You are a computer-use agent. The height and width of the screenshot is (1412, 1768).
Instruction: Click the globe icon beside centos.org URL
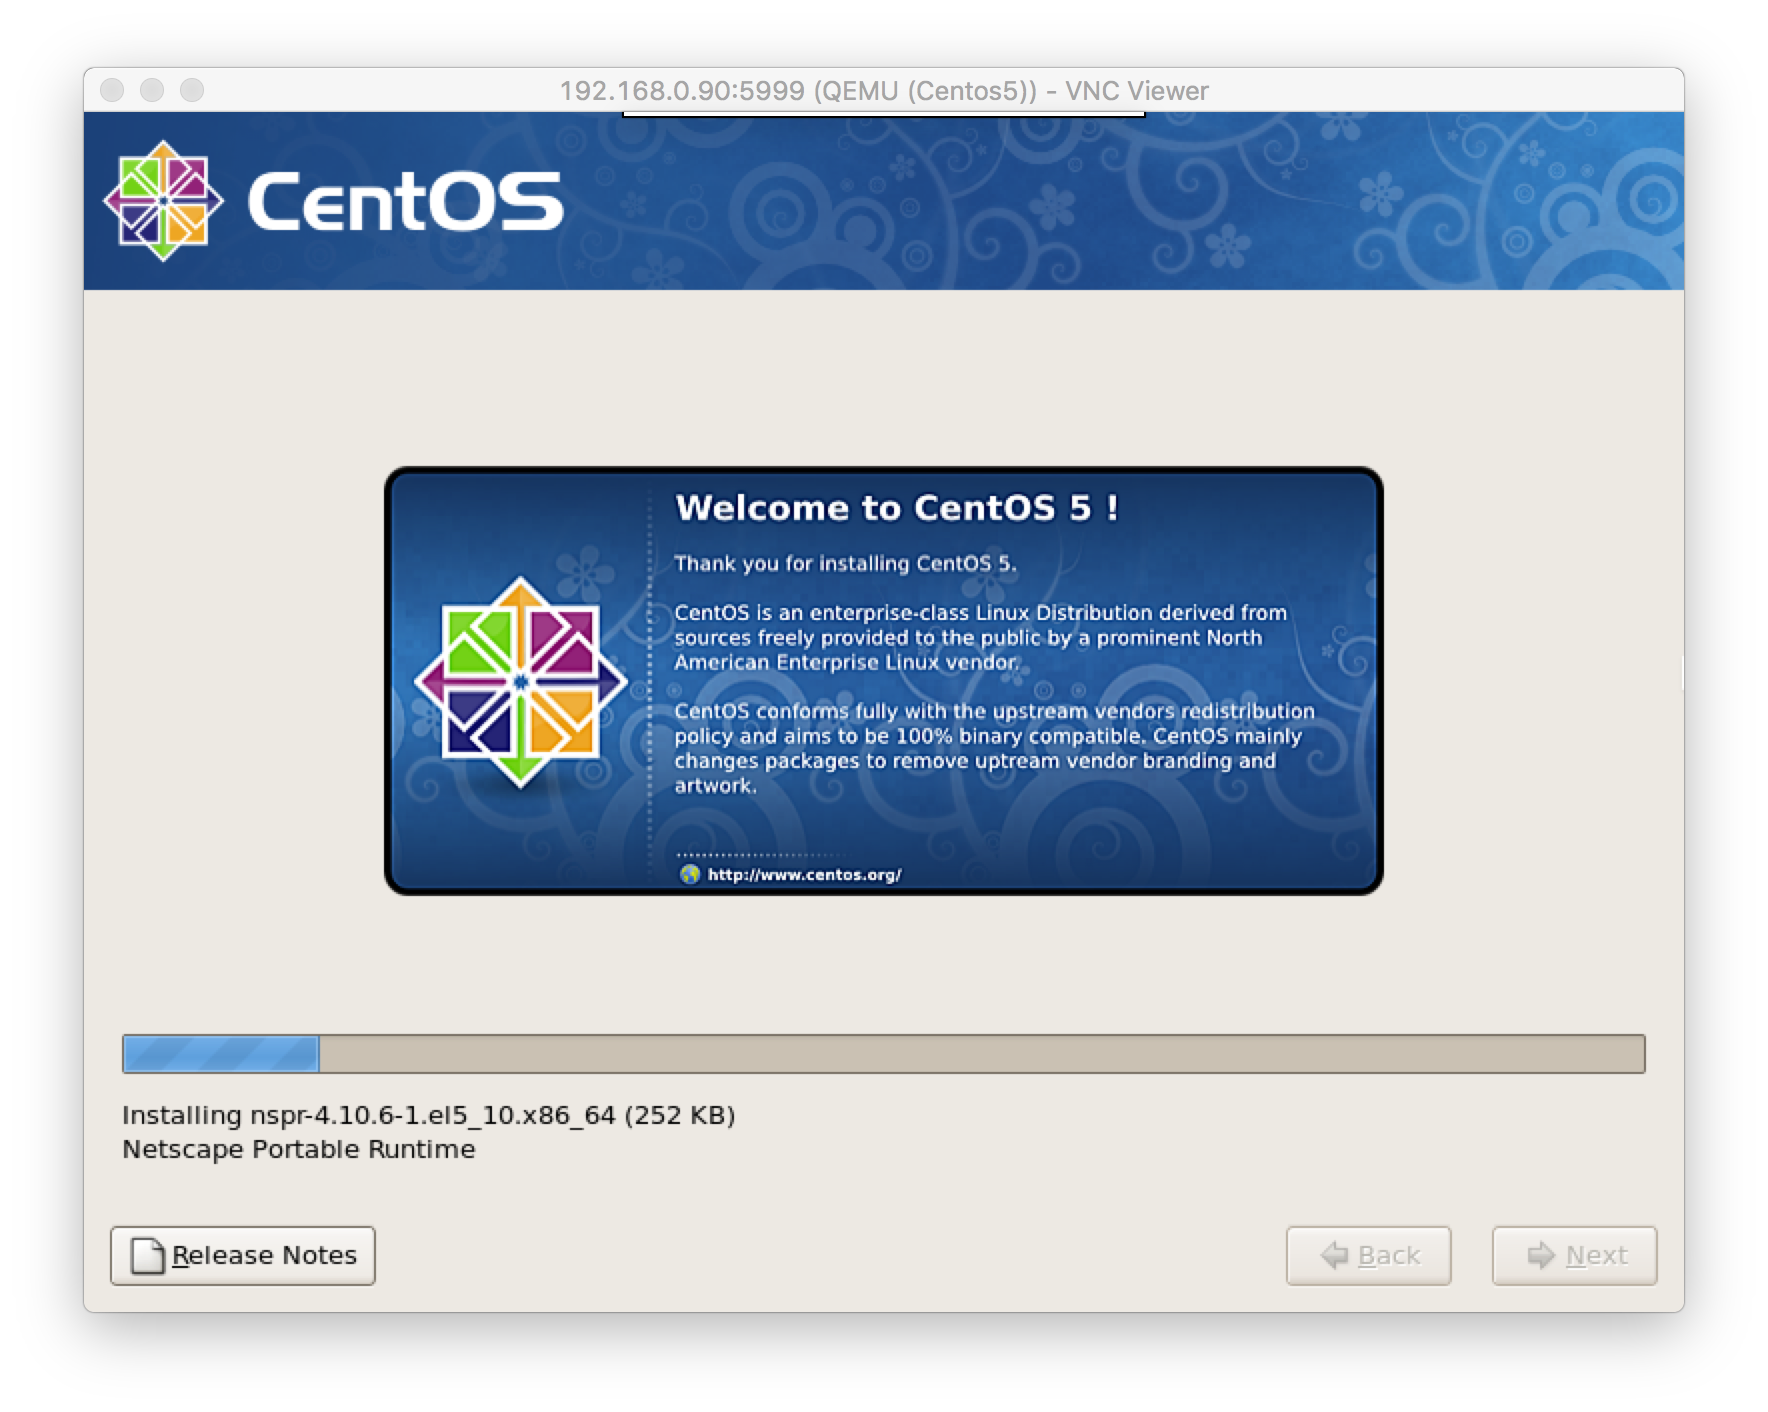689,875
